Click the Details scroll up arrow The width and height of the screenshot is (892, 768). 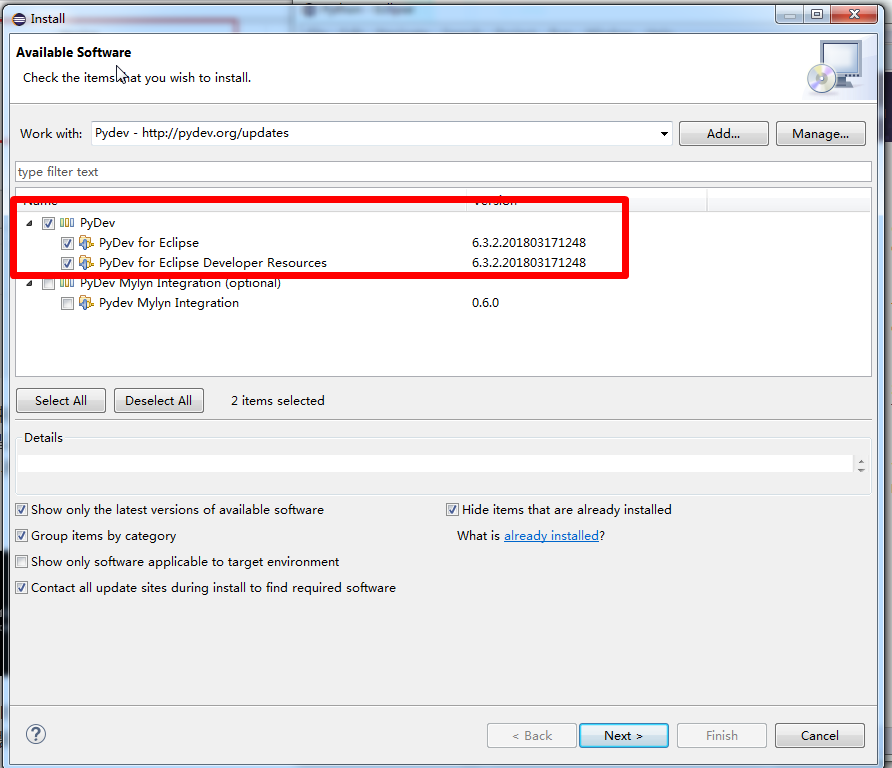point(861,461)
